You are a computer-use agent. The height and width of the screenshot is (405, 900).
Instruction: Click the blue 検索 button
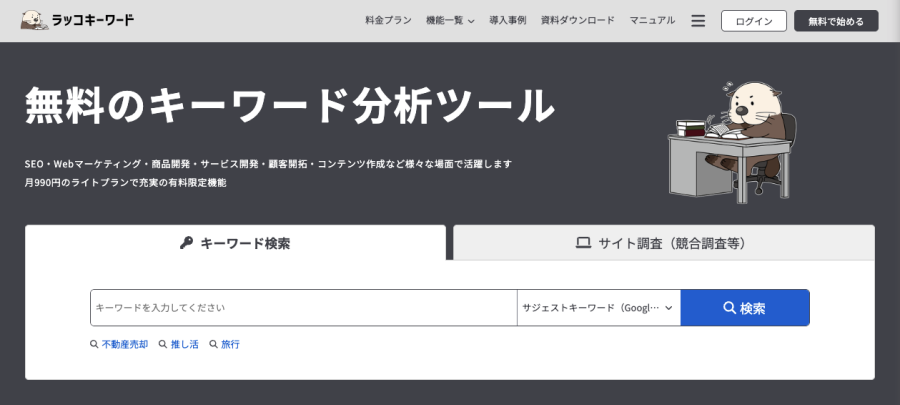point(745,308)
